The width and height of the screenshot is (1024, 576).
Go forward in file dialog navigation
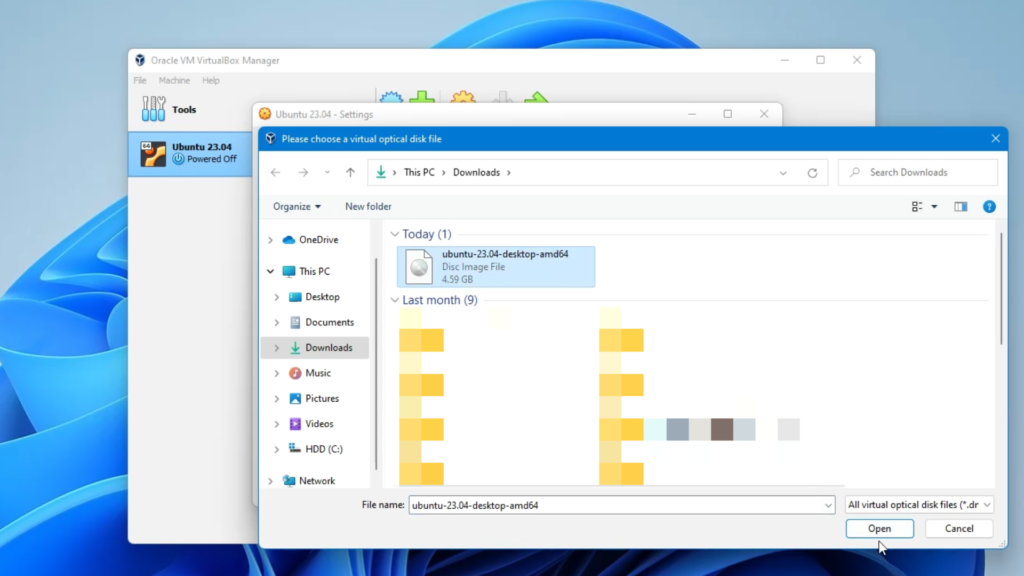(x=303, y=172)
